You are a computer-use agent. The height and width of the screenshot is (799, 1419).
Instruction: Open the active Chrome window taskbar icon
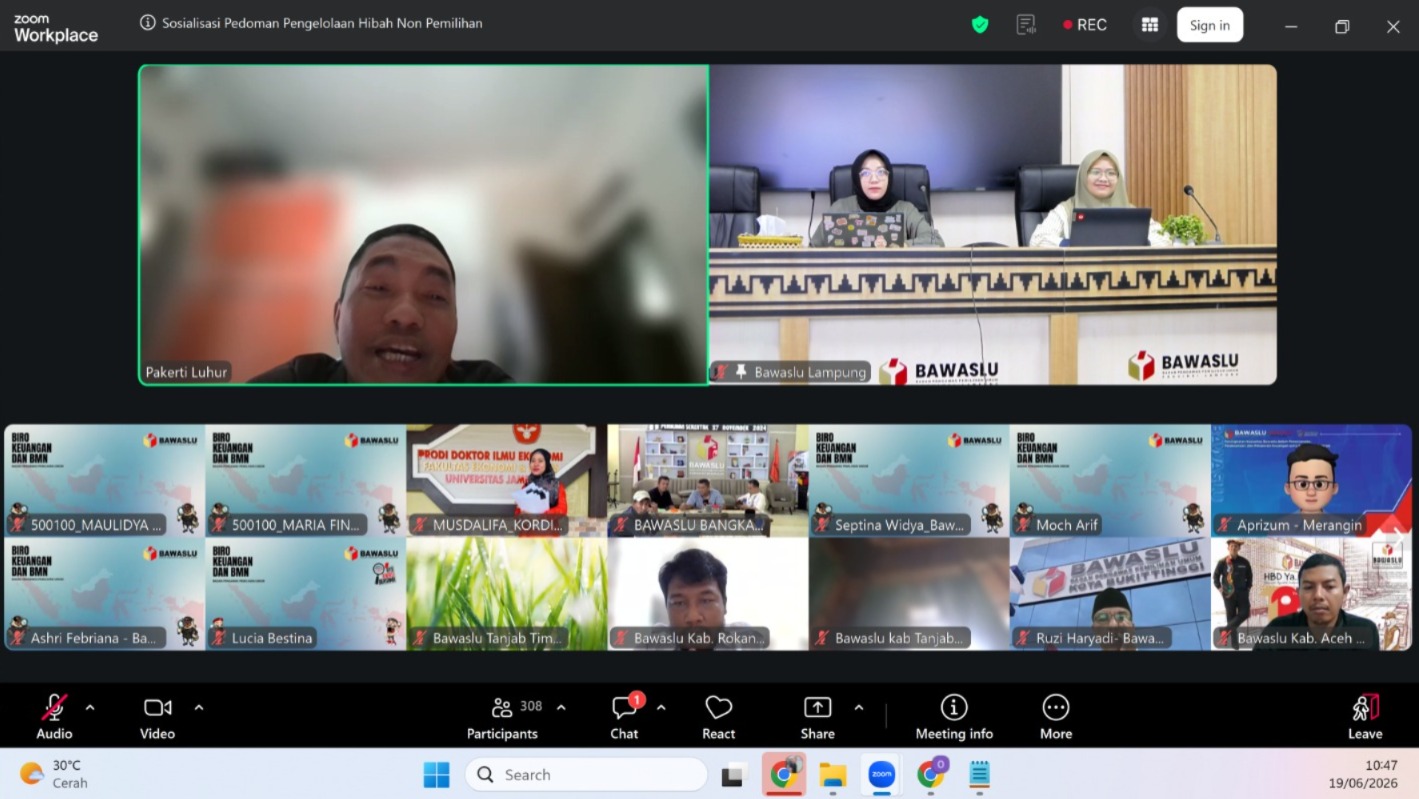coord(783,774)
